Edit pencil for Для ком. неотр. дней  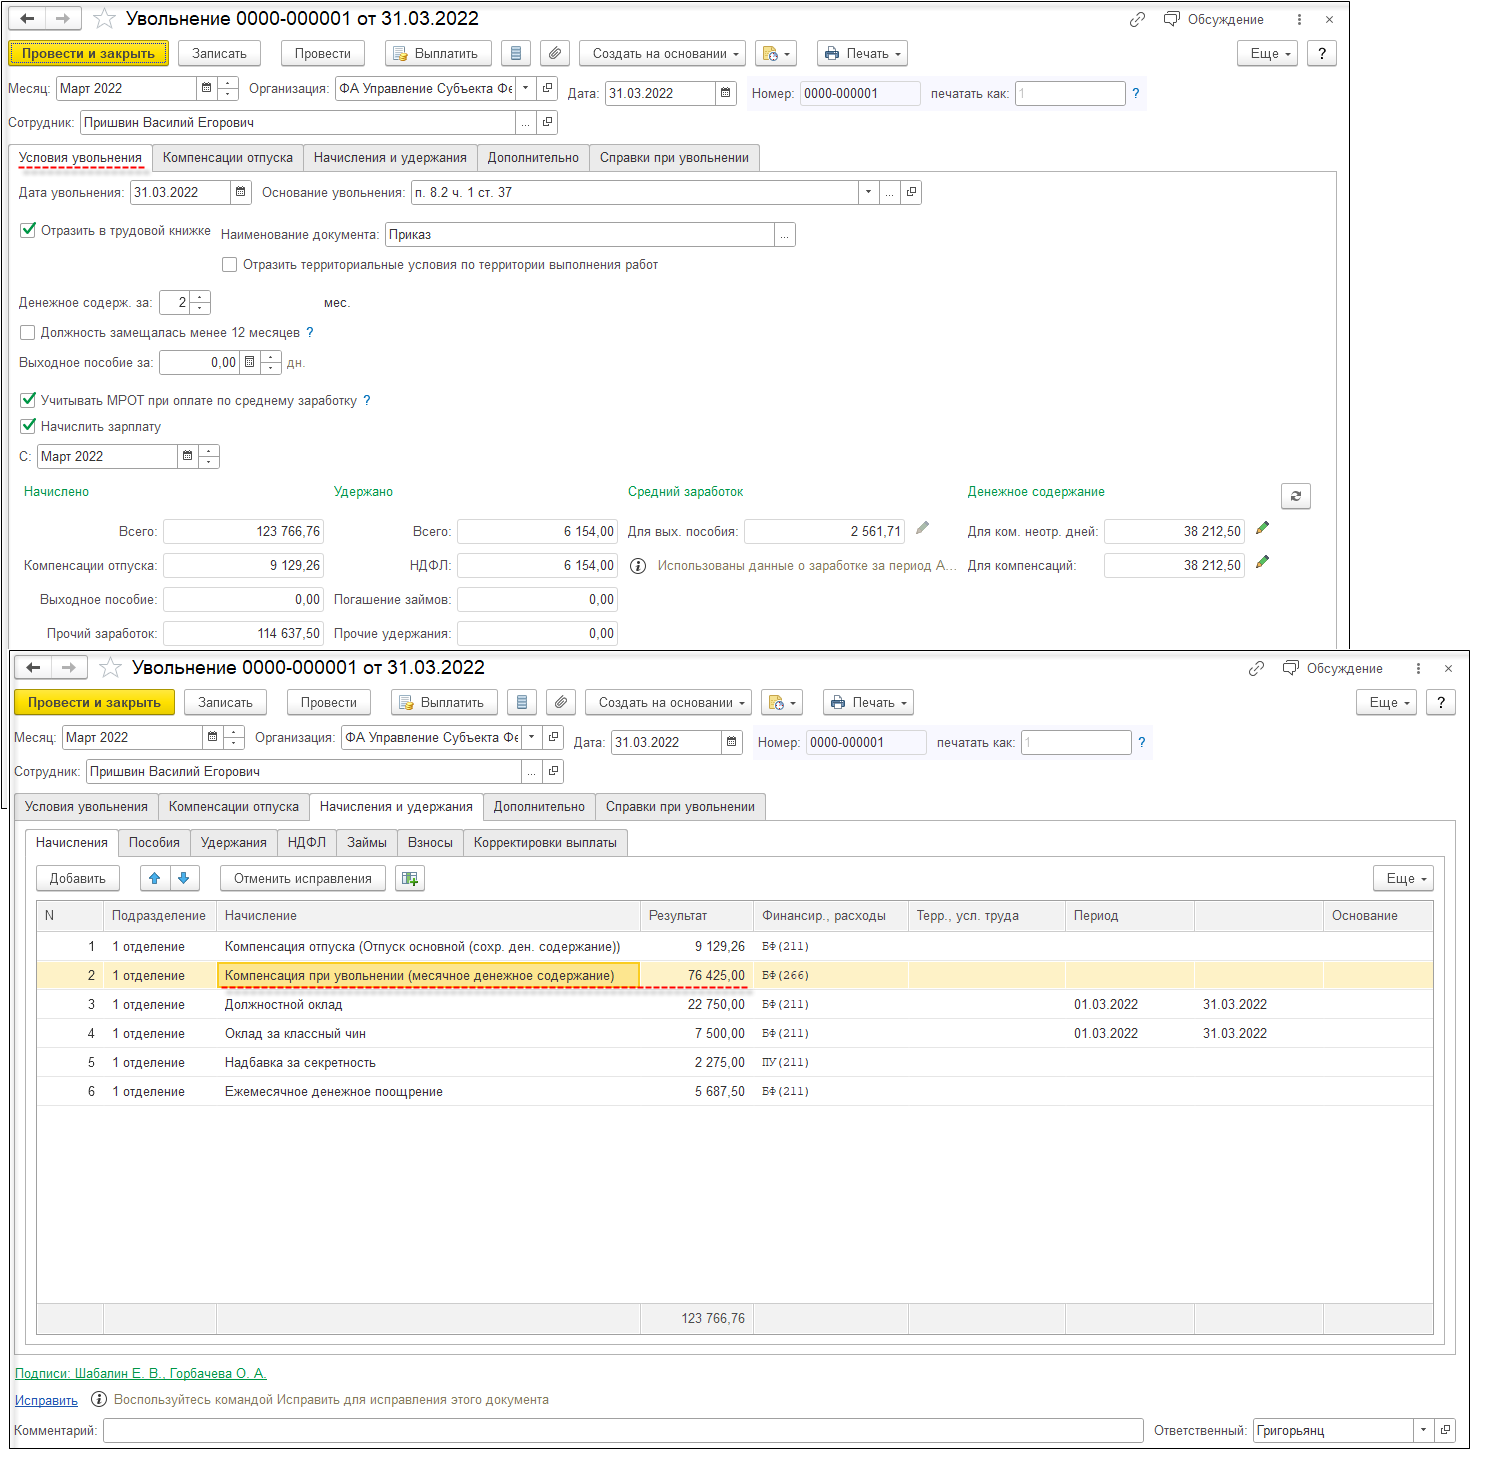tap(1262, 528)
